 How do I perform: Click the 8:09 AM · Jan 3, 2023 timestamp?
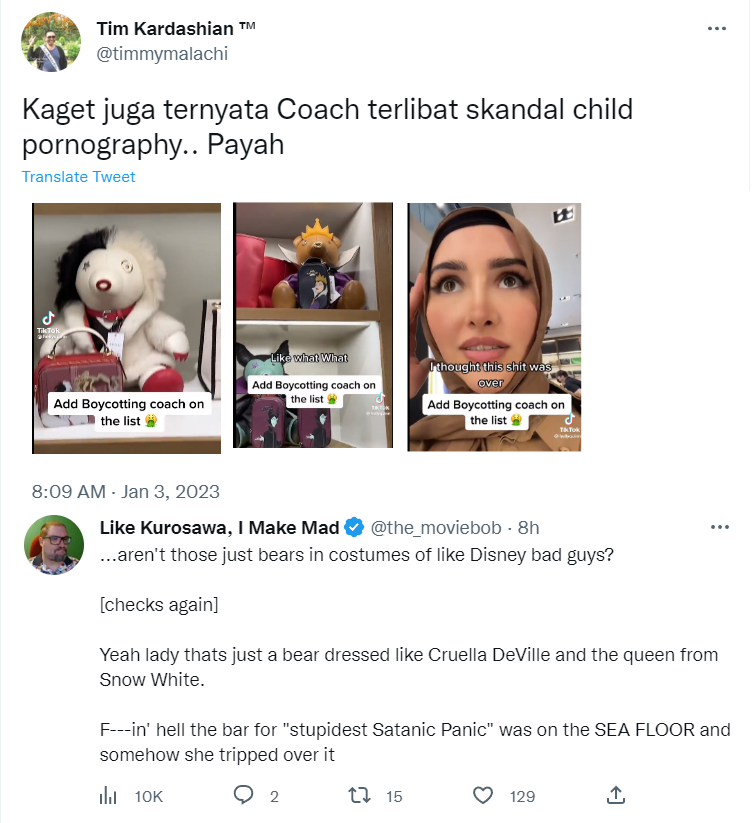click(125, 492)
